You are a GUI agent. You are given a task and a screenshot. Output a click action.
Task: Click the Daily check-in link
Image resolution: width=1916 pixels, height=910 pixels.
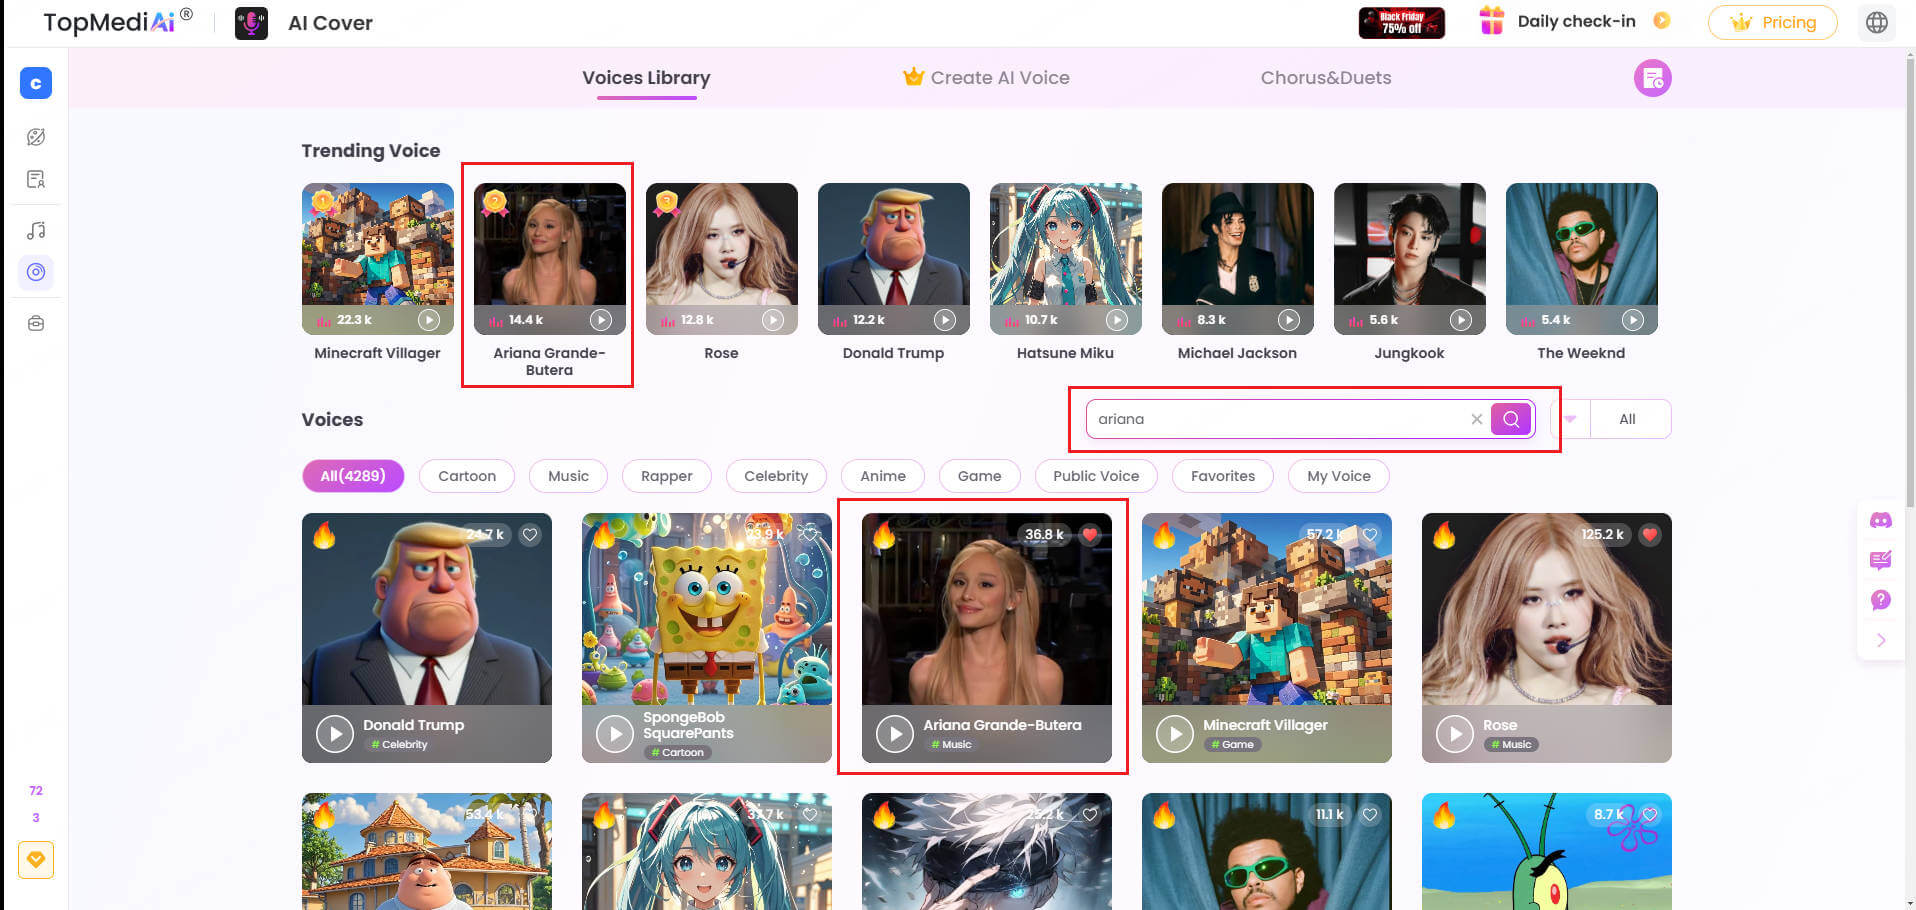pos(1576,21)
